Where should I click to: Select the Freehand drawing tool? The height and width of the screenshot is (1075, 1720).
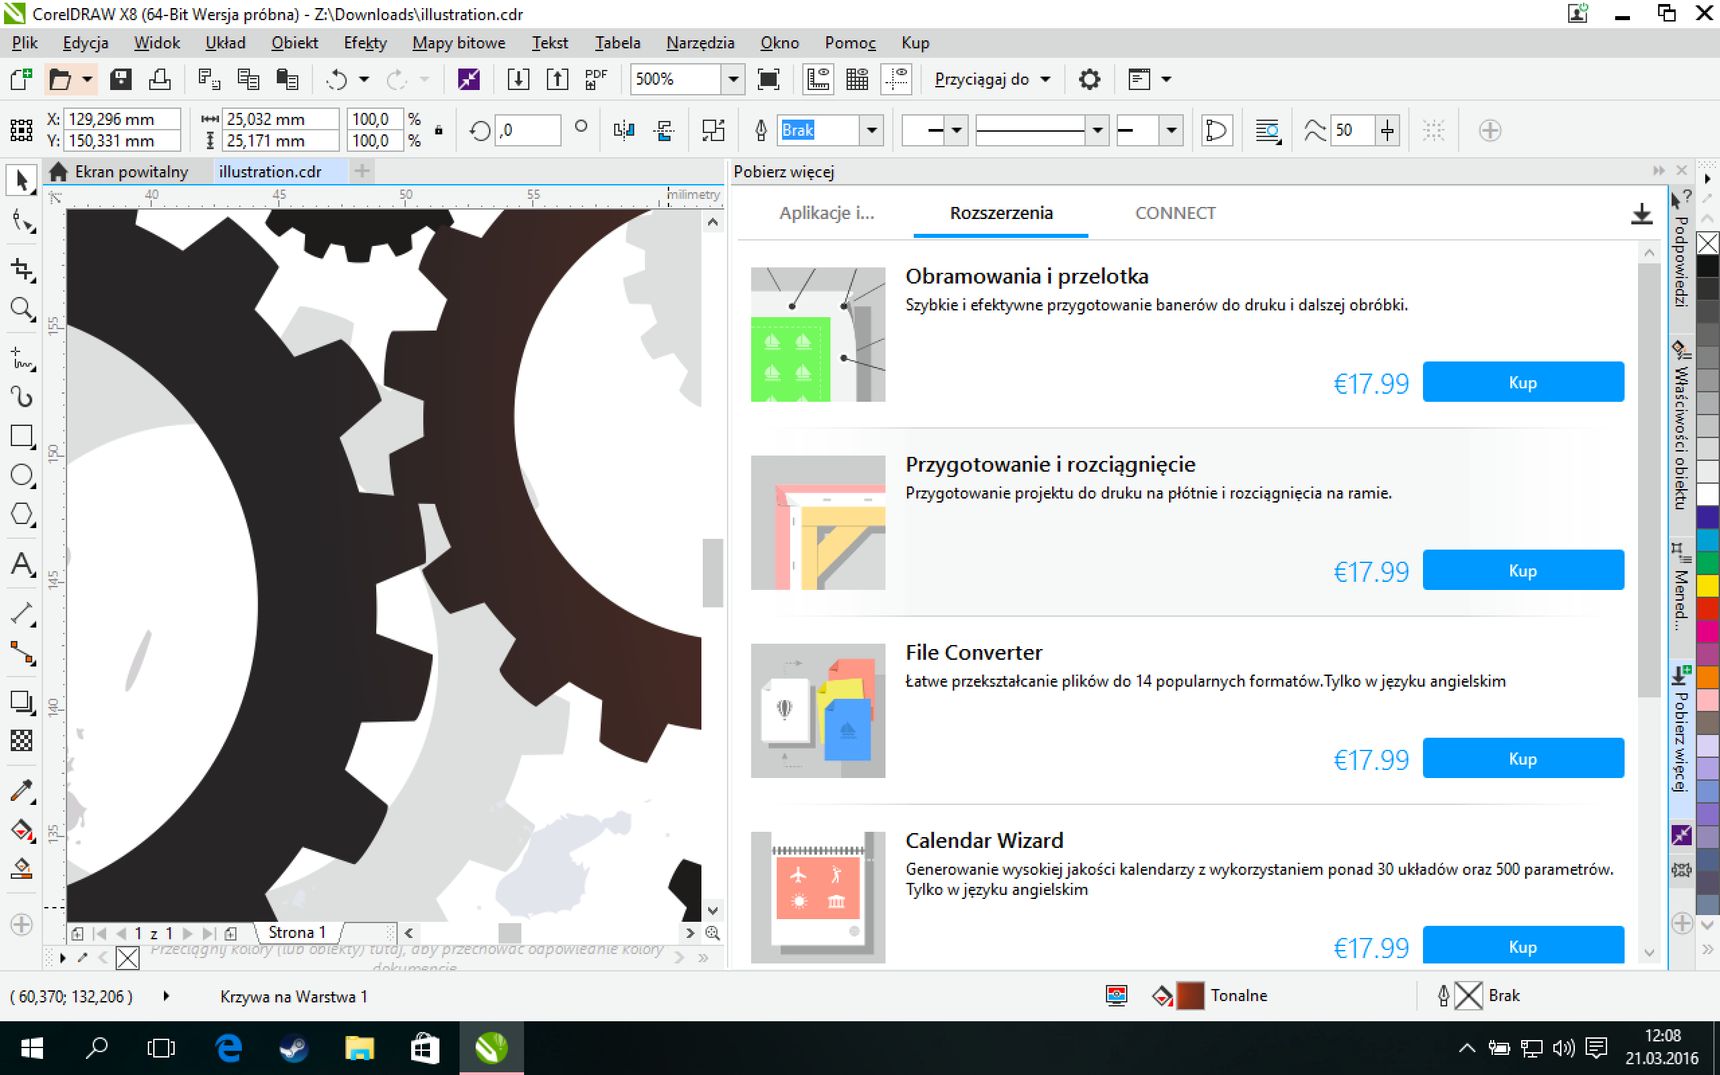tap(22, 358)
